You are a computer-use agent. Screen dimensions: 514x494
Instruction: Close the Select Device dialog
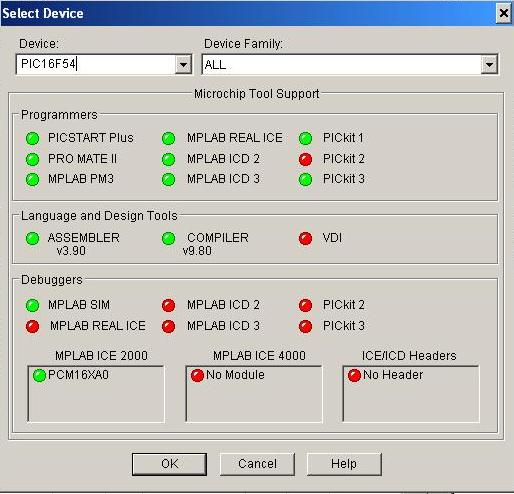504,13
